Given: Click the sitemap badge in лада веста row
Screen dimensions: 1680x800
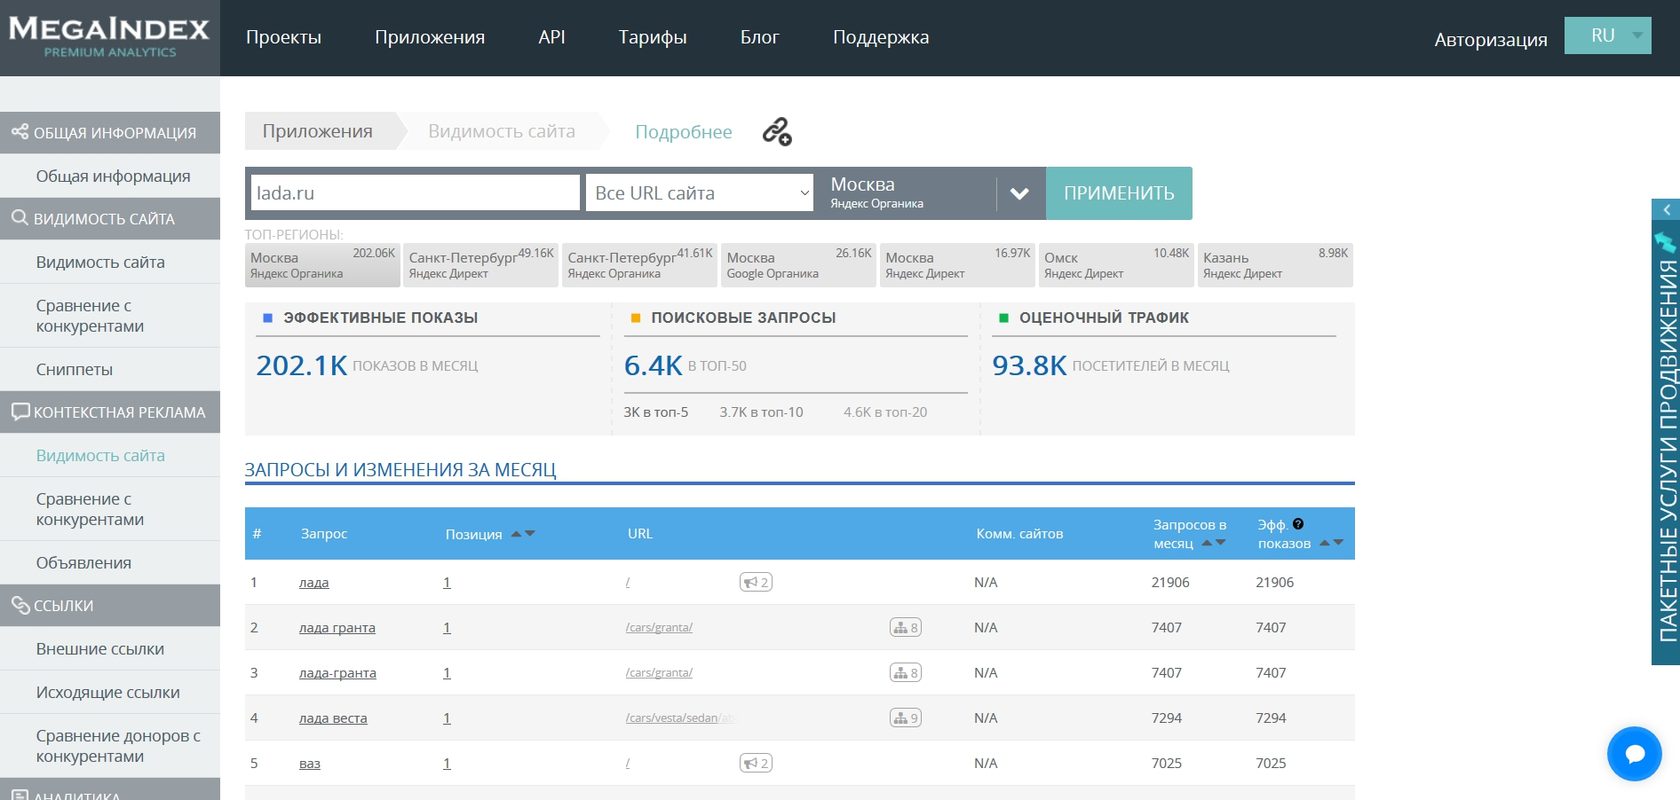Looking at the screenshot, I should 906,718.
